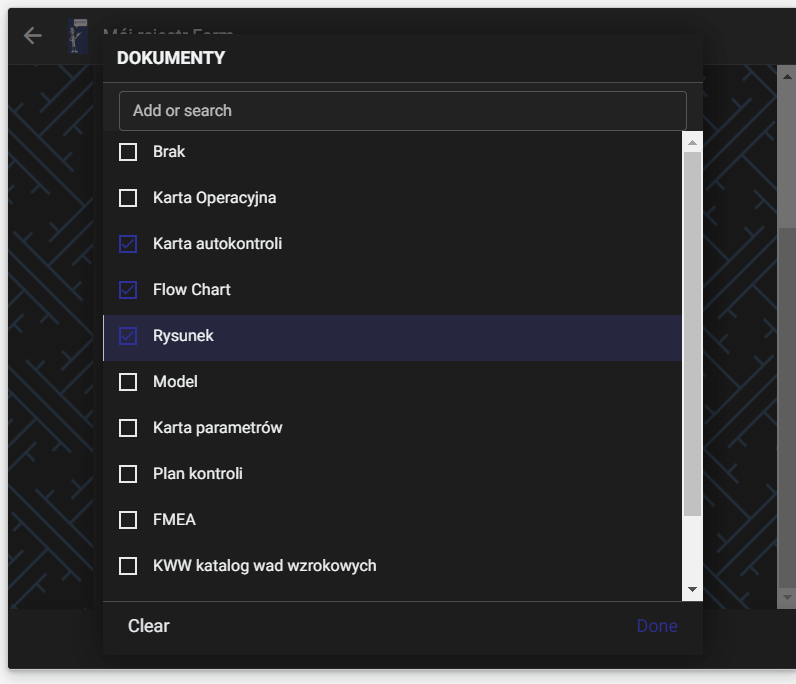Uncheck the Rysunek option
Viewport: 796px width, 684px height.
click(x=128, y=336)
